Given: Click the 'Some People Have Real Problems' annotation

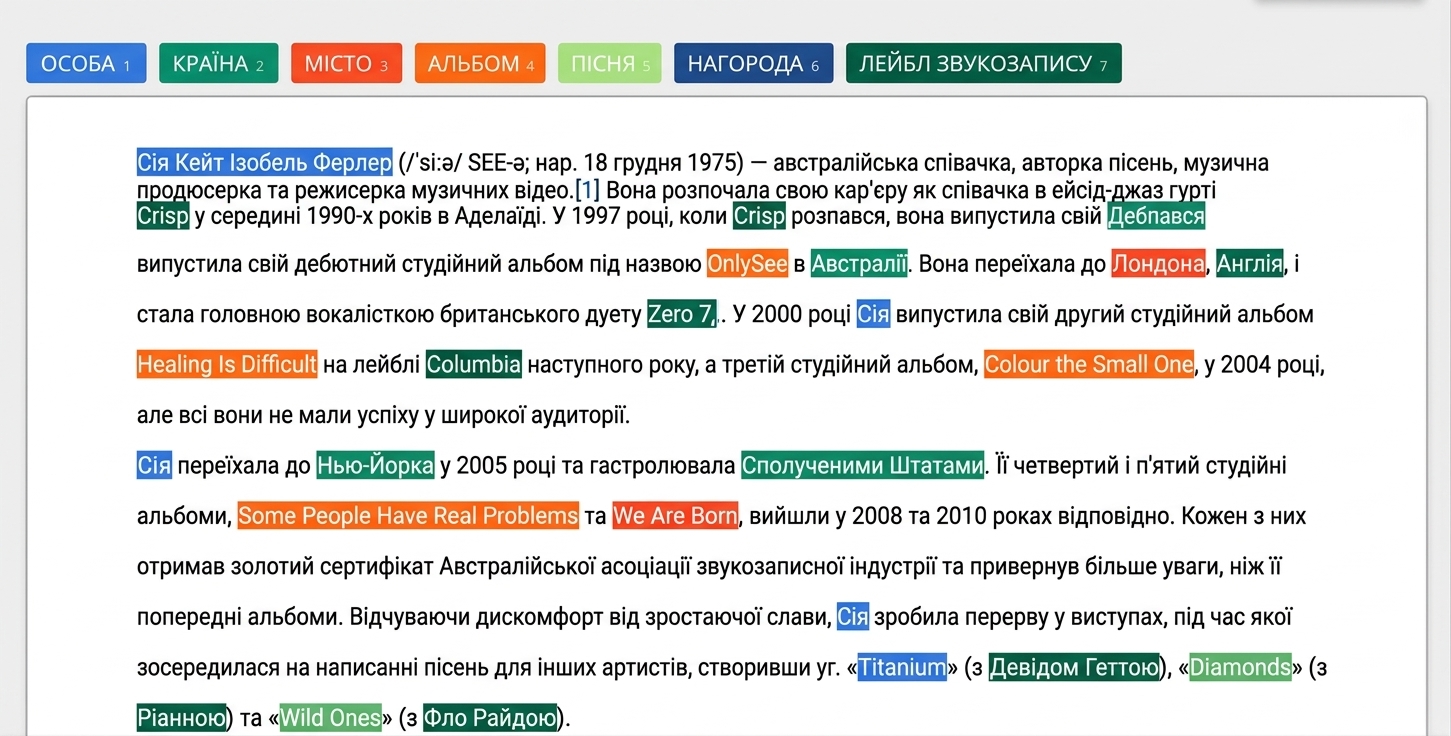Looking at the screenshot, I should click(408, 516).
